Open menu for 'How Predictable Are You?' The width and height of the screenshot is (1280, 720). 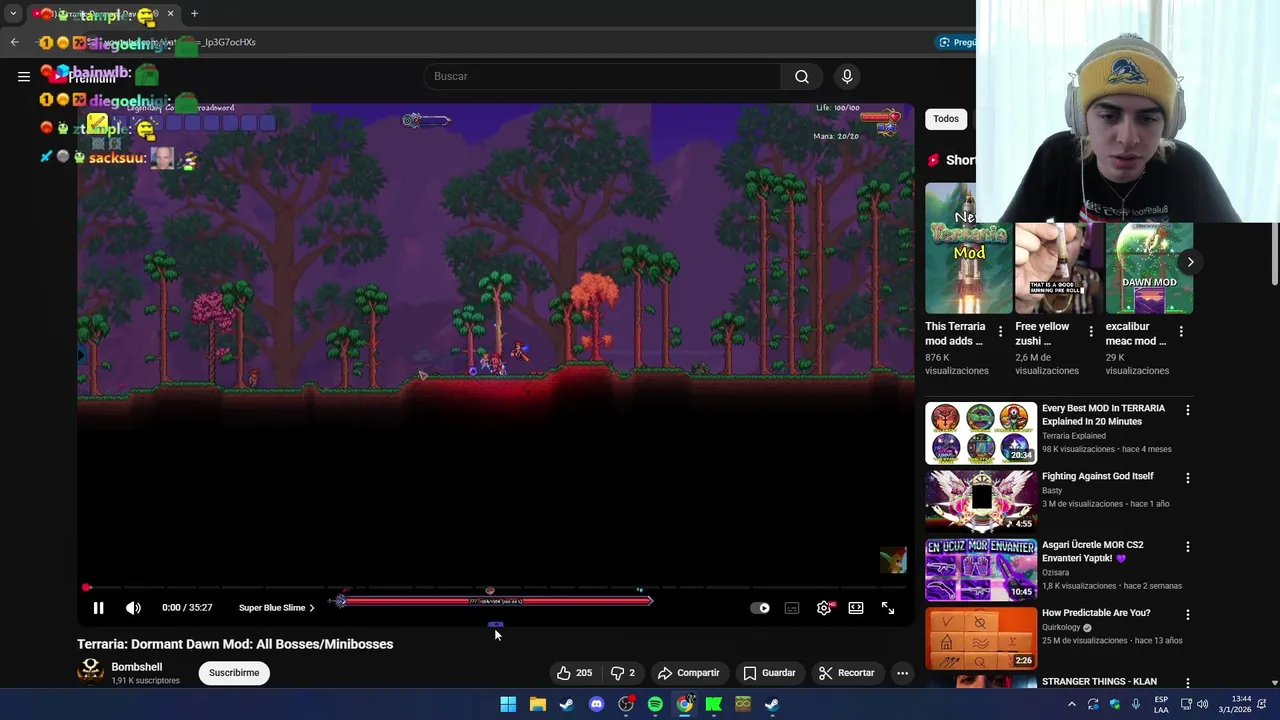[1187, 615]
